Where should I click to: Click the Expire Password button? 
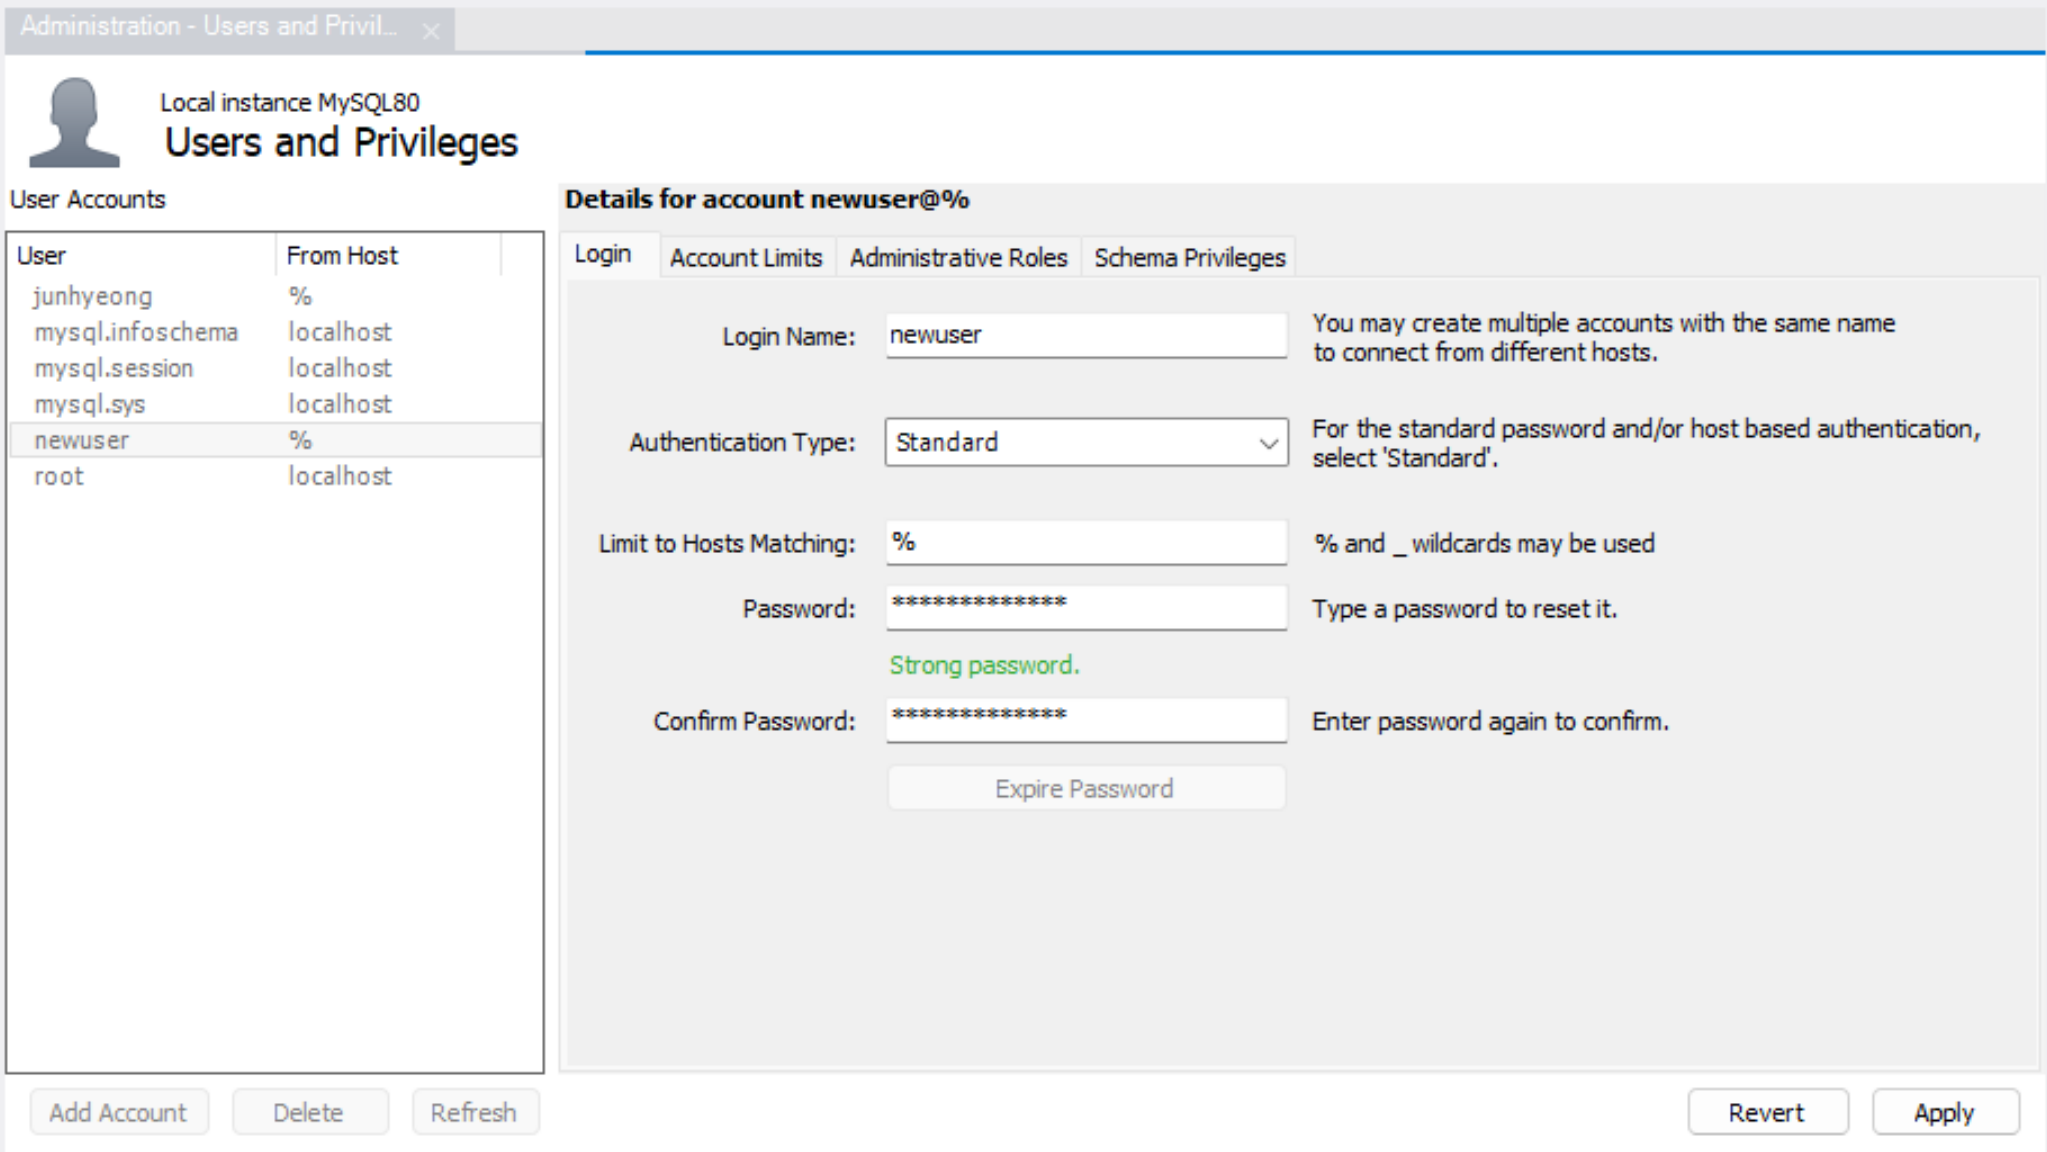click(x=1085, y=789)
